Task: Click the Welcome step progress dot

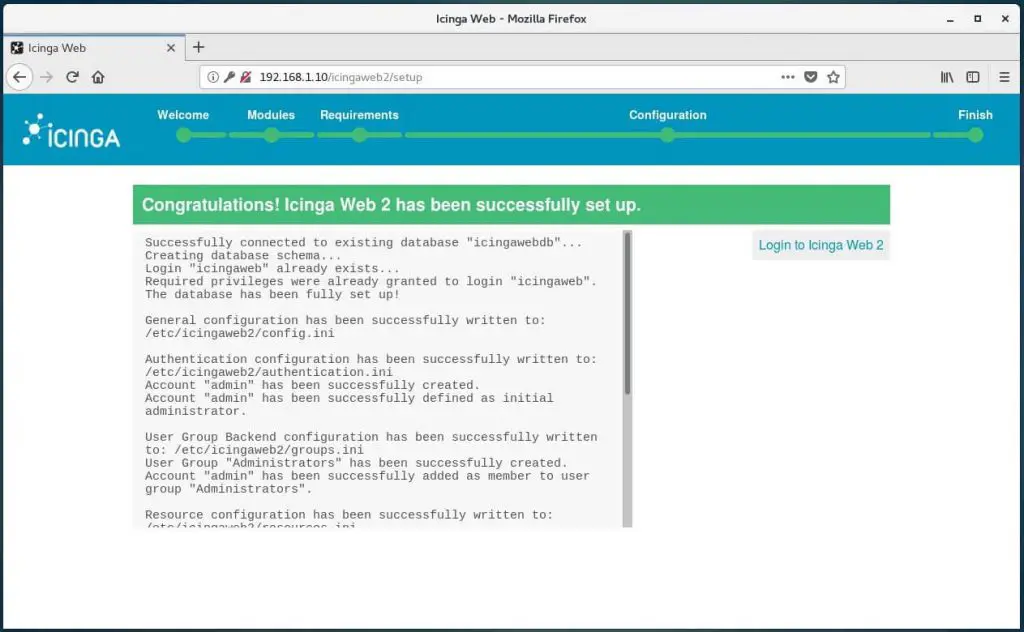Action: coord(184,135)
